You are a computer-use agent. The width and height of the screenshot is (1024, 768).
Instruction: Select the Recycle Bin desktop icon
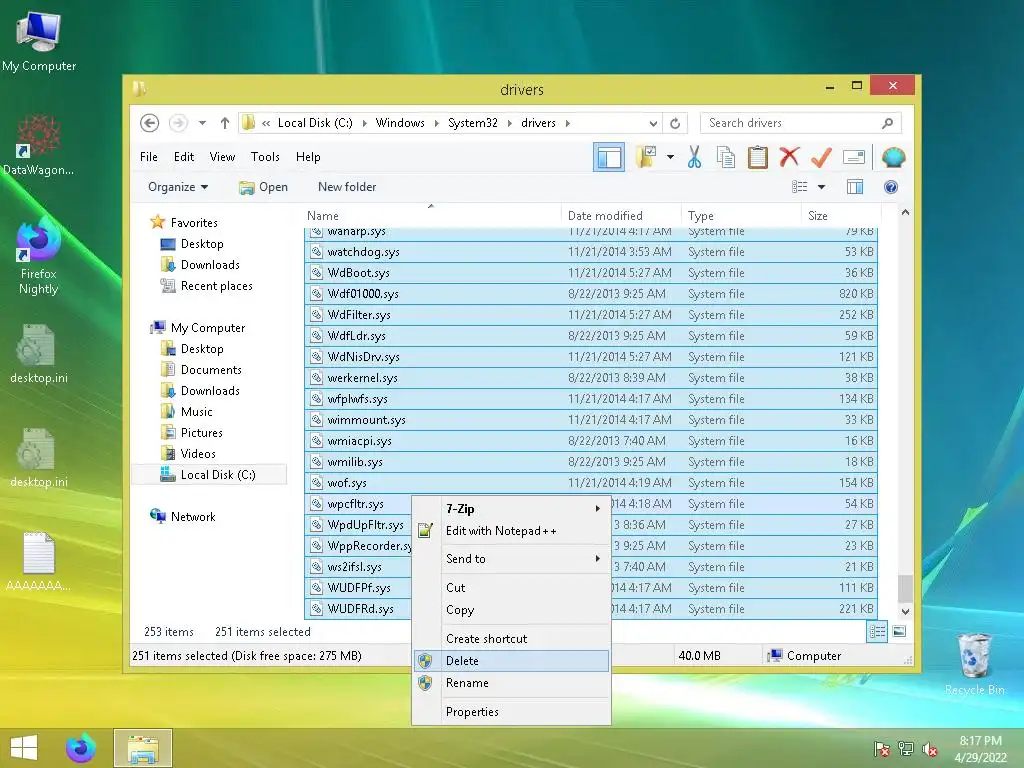[x=974, y=664]
